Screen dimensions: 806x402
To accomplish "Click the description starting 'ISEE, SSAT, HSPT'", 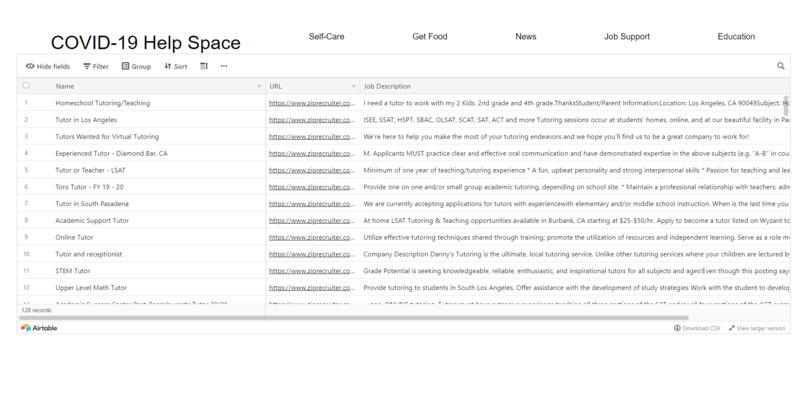I will click(x=575, y=120).
